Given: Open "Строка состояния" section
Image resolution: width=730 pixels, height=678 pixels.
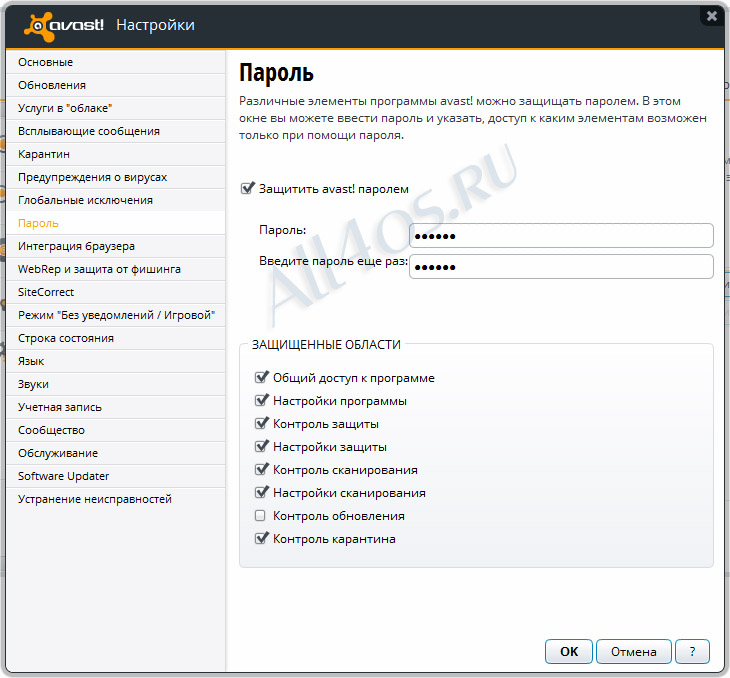Looking at the screenshot, I should coord(116,338).
